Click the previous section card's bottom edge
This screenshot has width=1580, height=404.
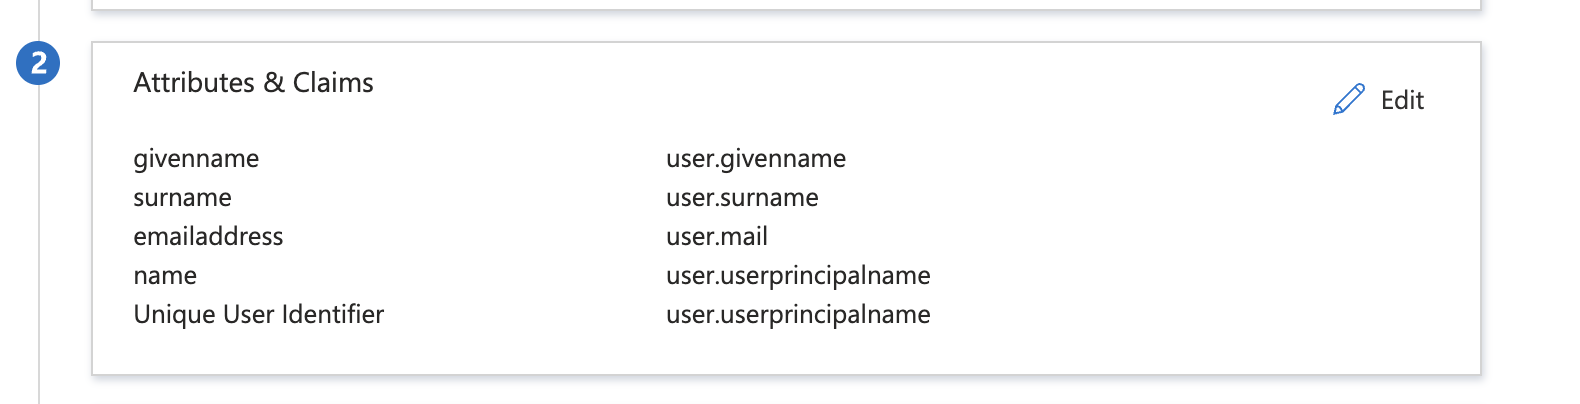(786, 9)
